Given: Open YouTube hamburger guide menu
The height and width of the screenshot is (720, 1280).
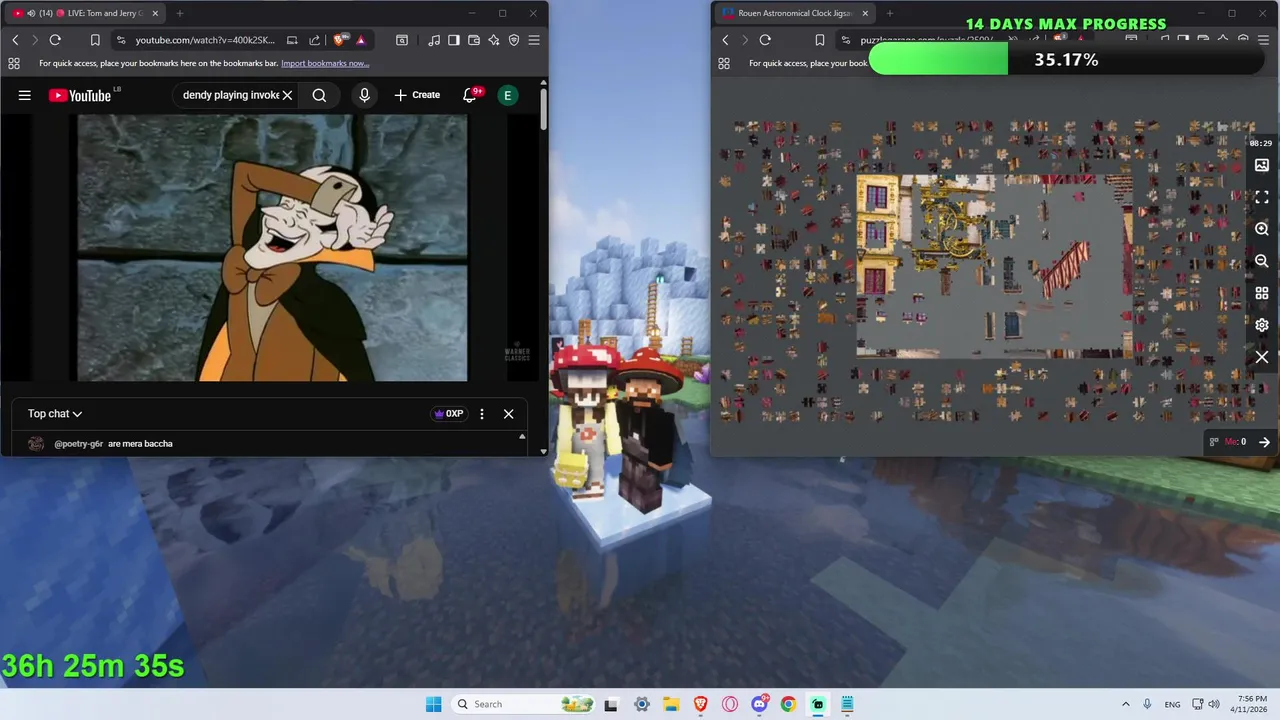Looking at the screenshot, I should coord(24,95).
